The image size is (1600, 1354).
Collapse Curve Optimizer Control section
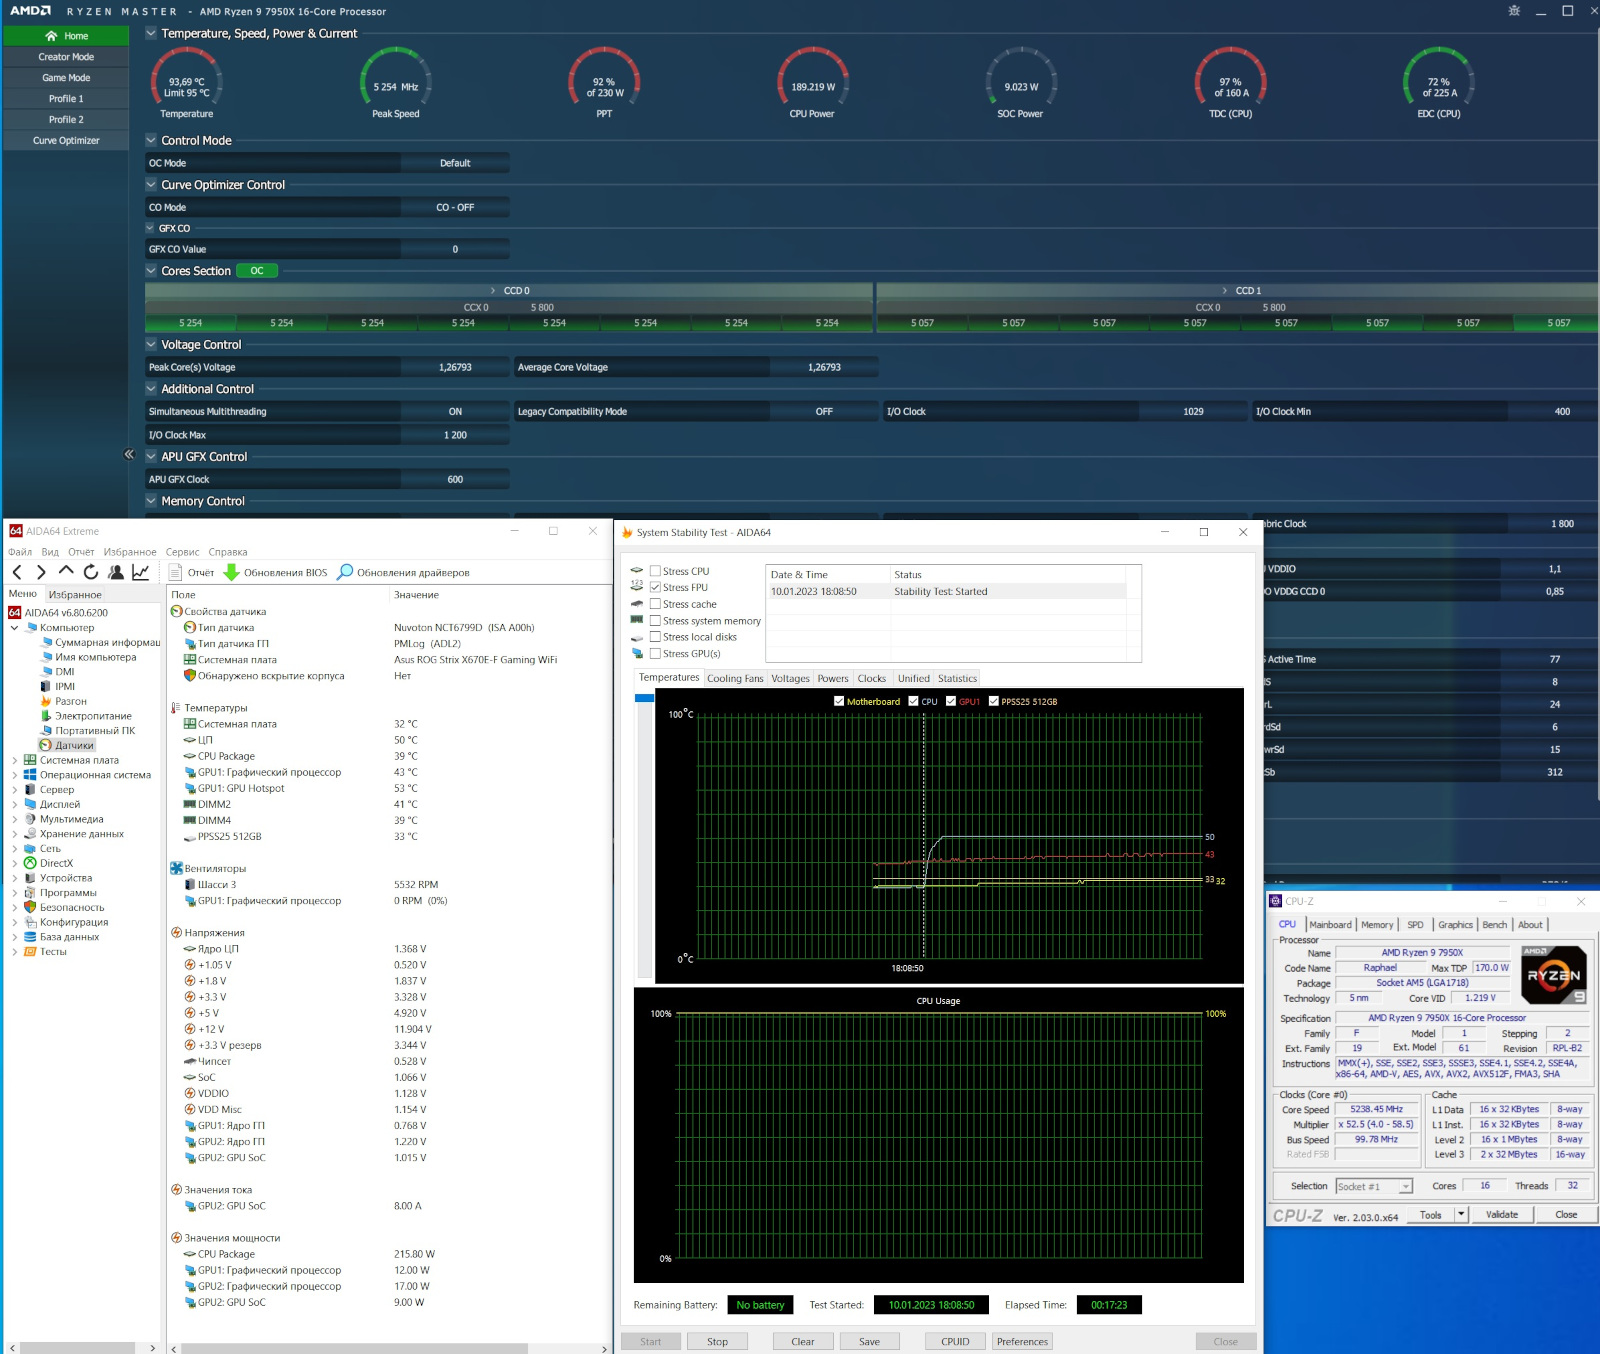pyautogui.click(x=151, y=184)
